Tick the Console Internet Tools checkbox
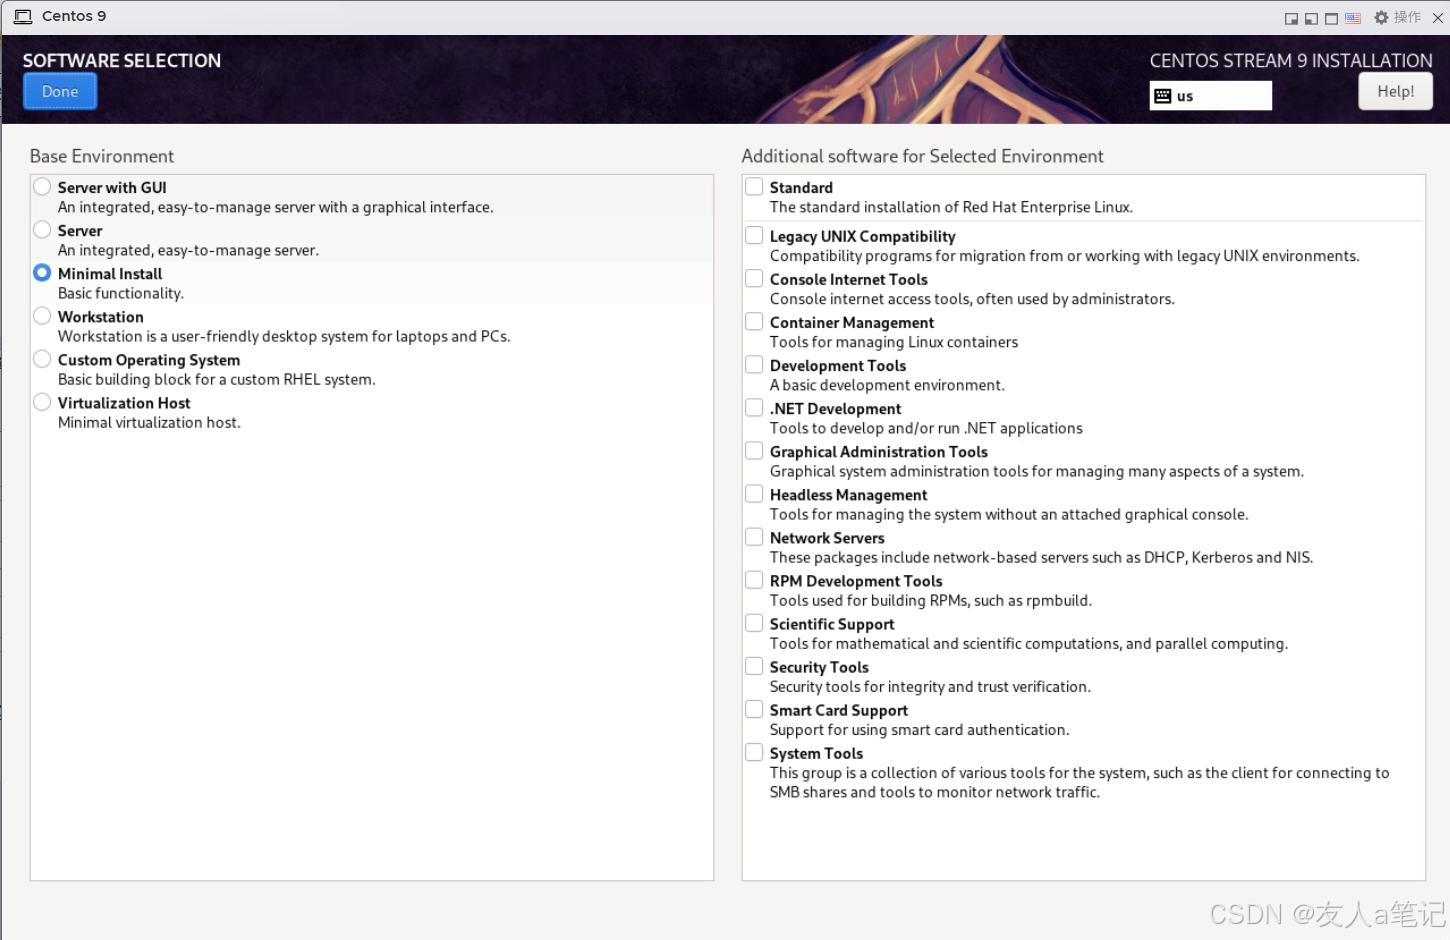Viewport: 1450px width, 940px height. click(x=754, y=279)
